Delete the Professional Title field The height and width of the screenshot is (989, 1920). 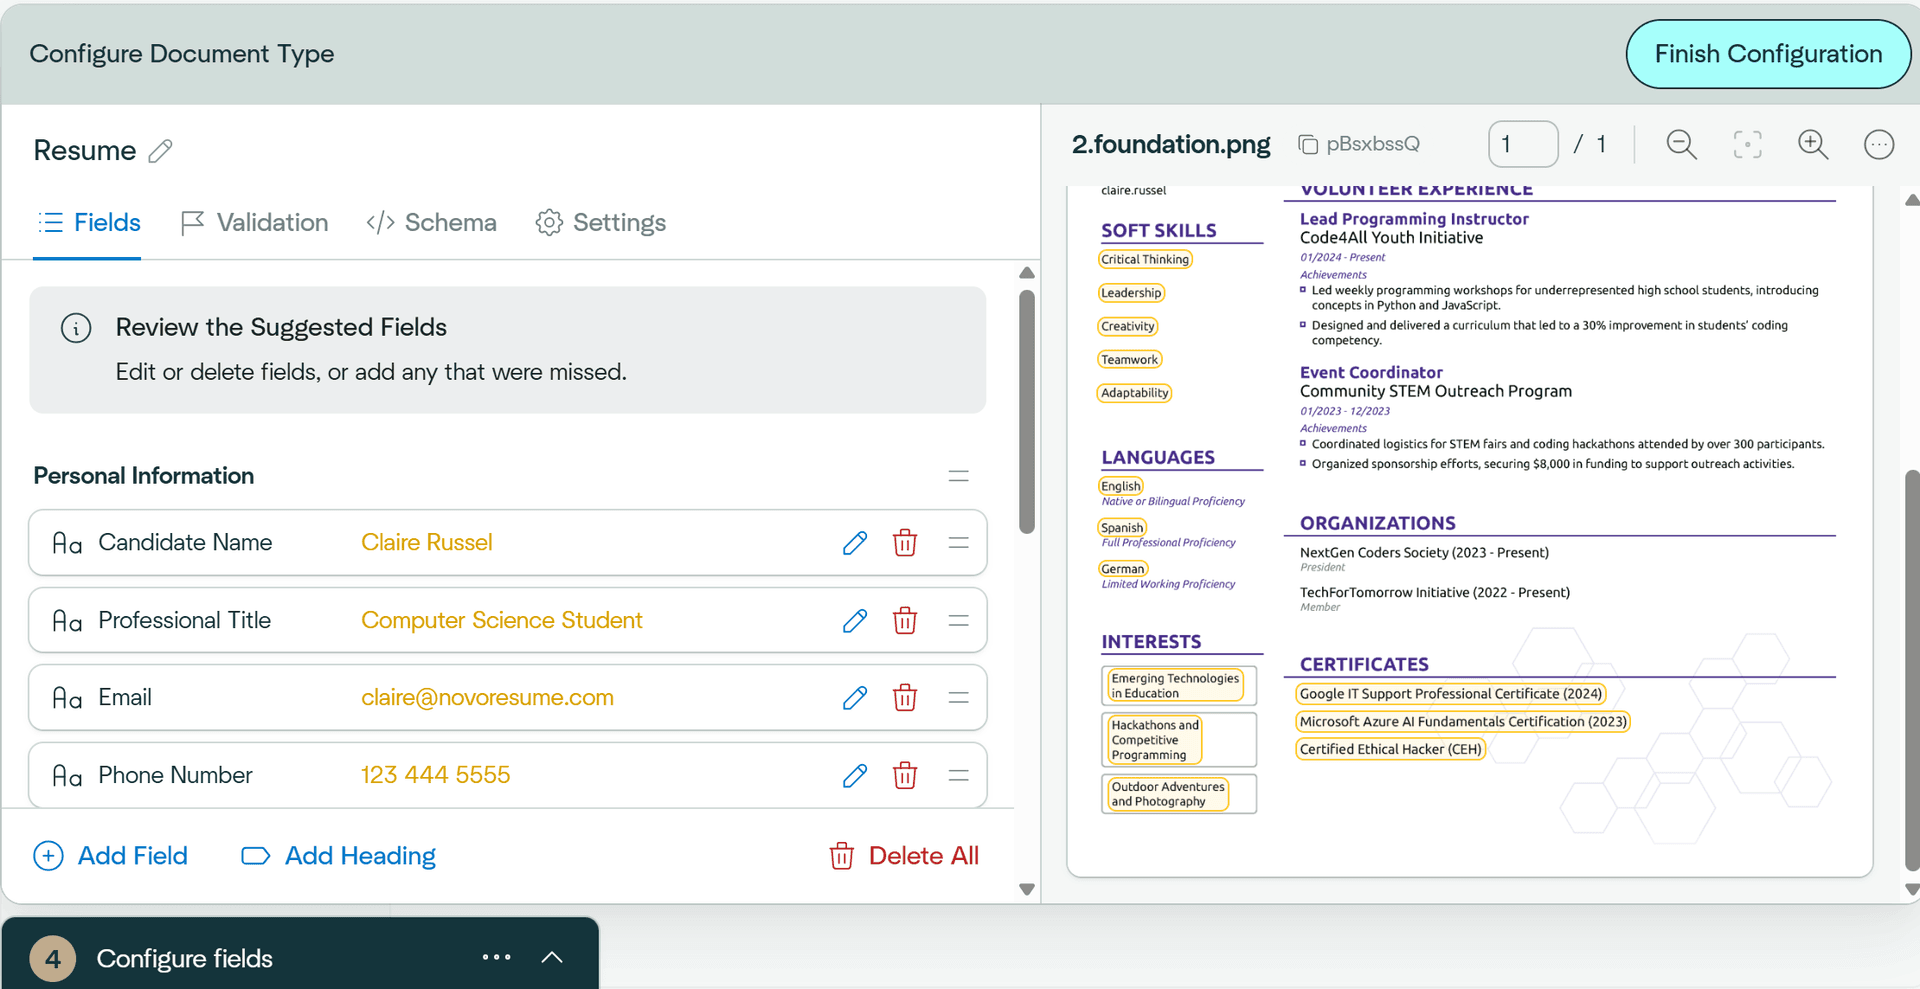[x=905, y=620]
